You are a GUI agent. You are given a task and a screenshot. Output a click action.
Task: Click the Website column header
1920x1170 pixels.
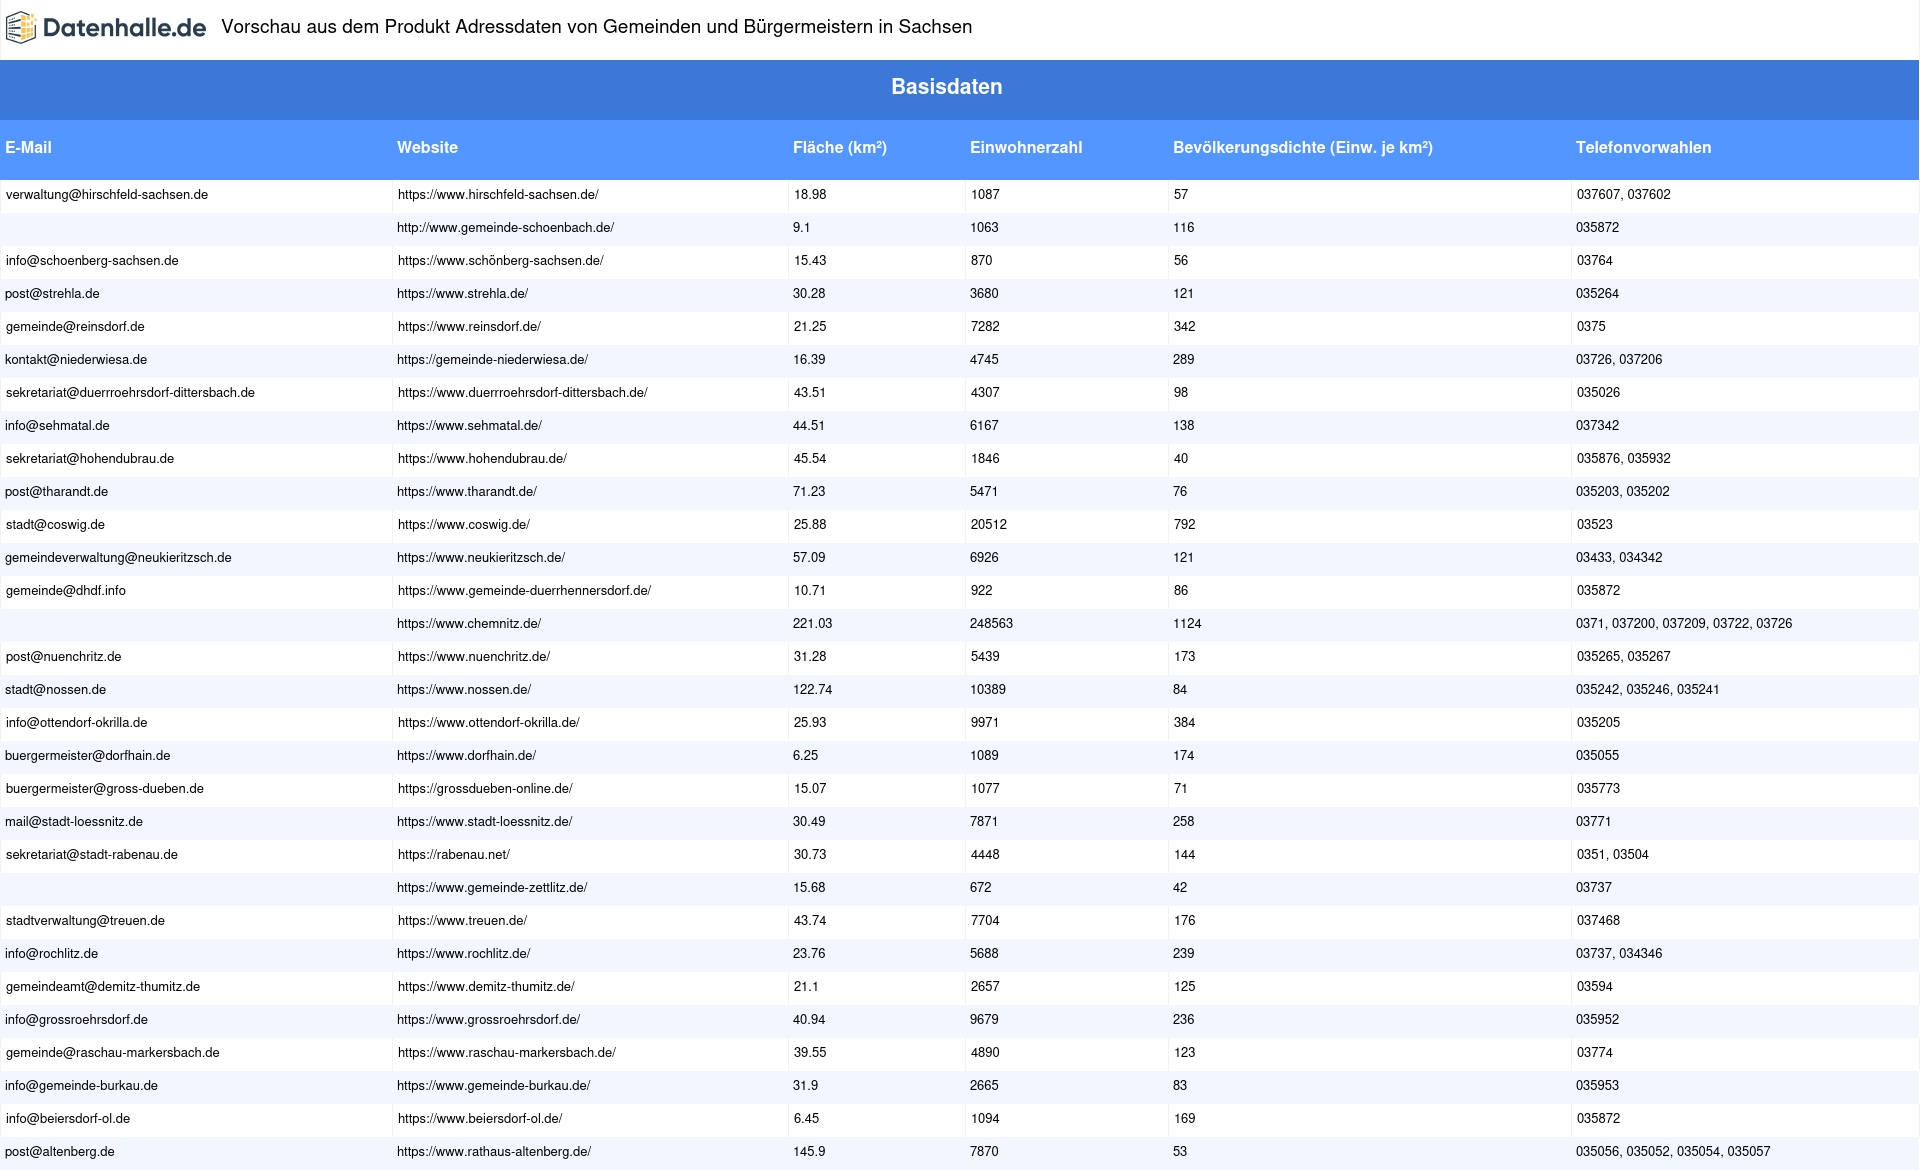[427, 147]
